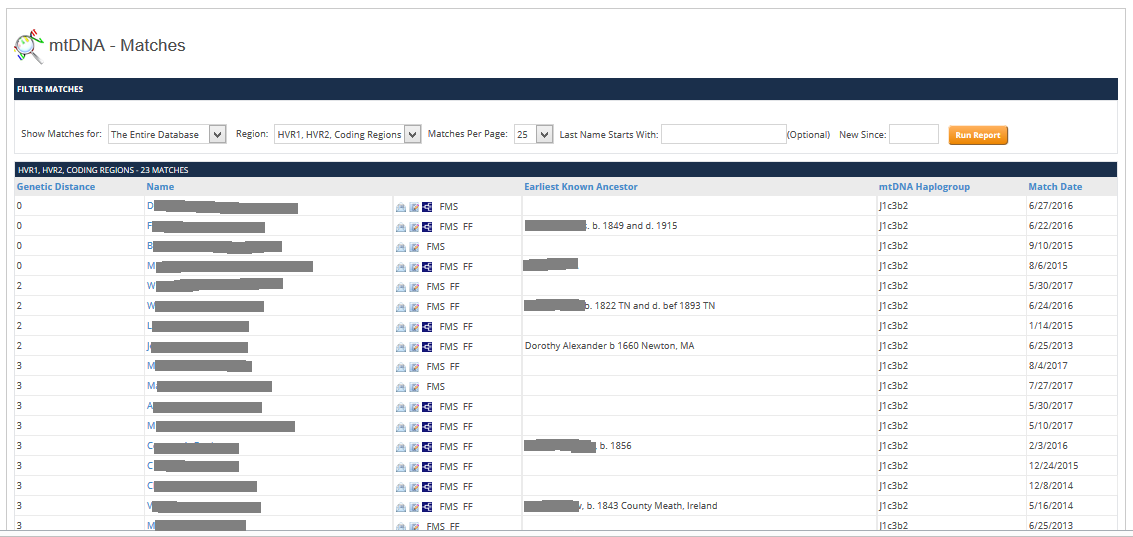
Task: Click match date 7/27/2017
Action: point(1051,386)
